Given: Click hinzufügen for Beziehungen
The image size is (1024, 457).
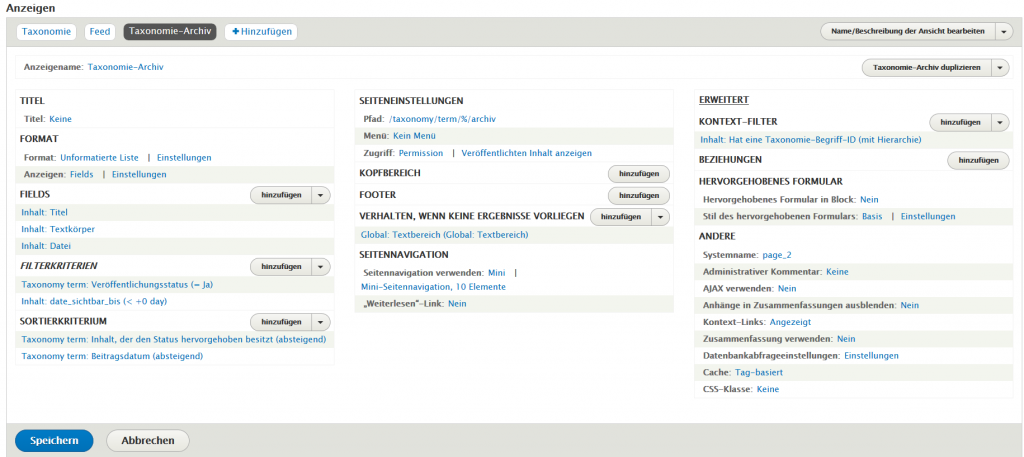Looking at the screenshot, I should tap(978, 160).
